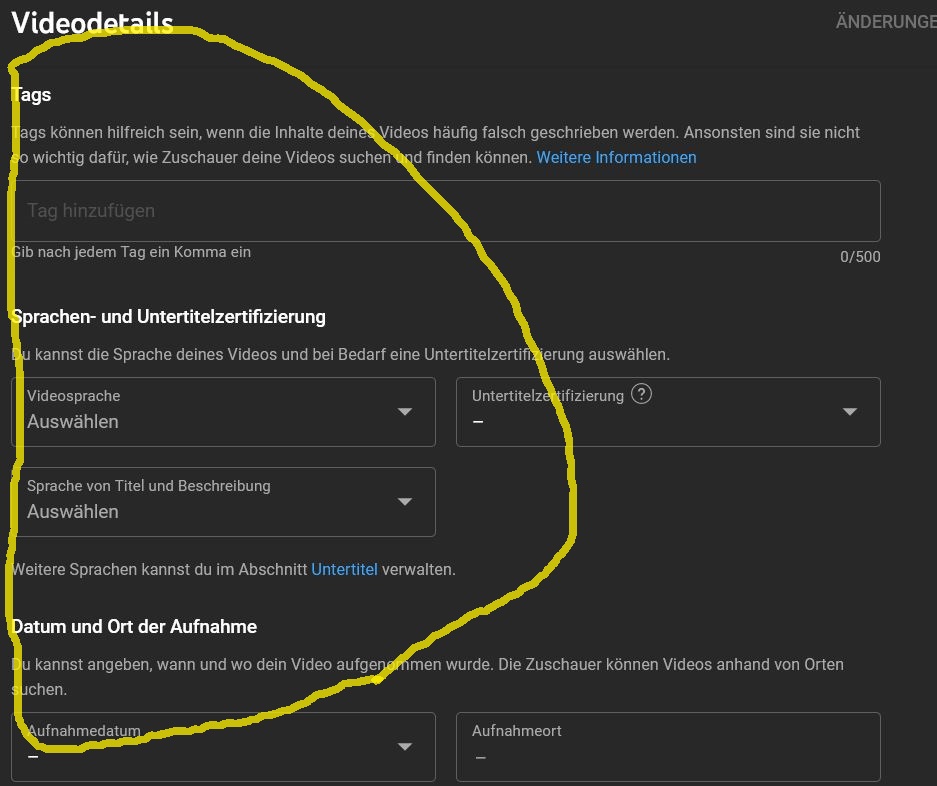Image resolution: width=937 pixels, height=786 pixels.
Task: Open Sprache von Titel und Beschreibung dropdown
Action: click(223, 501)
